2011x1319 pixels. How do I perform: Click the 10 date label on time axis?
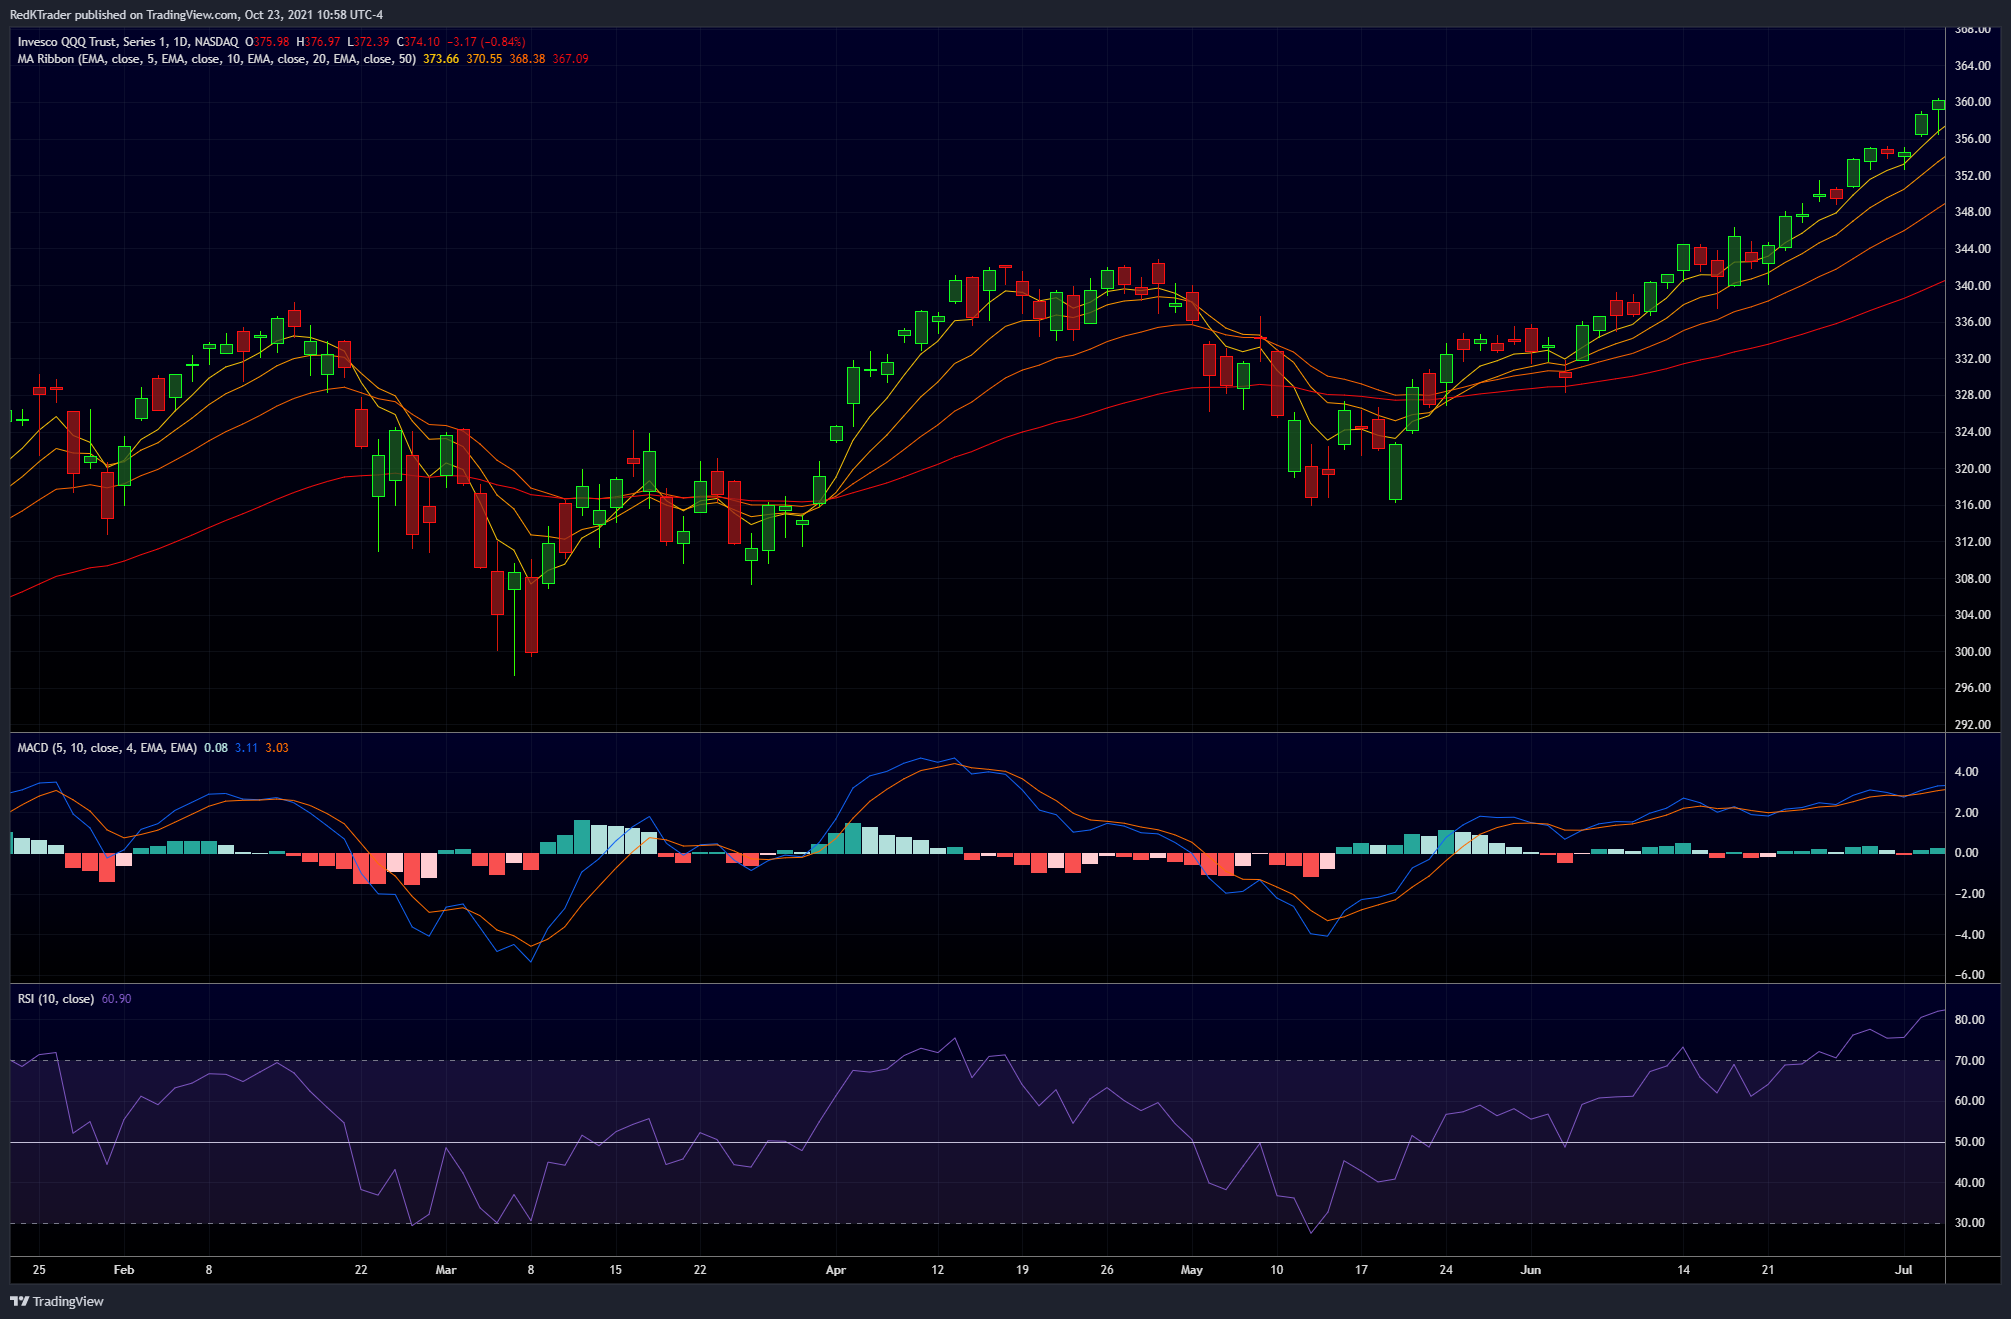(x=1277, y=1270)
